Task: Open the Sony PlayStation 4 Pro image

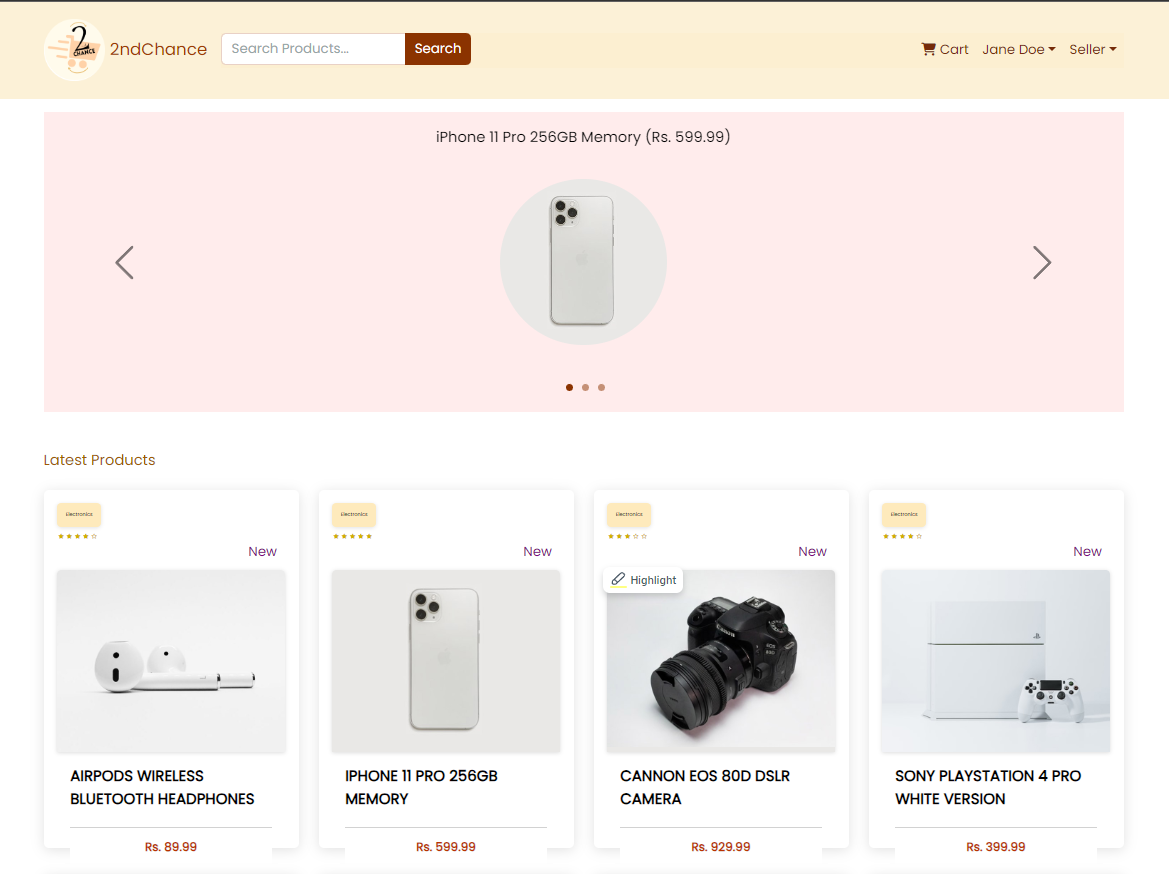Action: click(995, 661)
